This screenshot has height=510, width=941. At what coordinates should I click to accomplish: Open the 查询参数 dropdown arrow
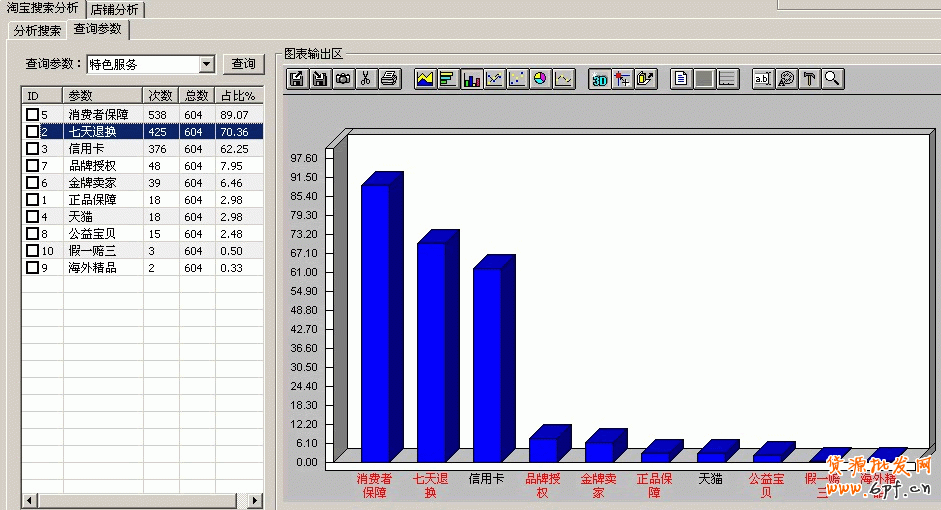[x=207, y=64]
